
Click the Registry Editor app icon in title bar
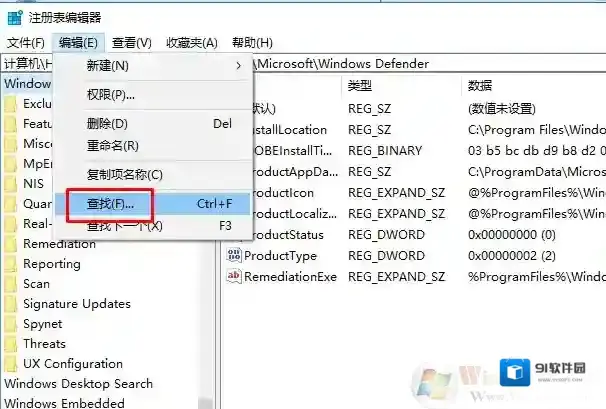(x=14, y=16)
